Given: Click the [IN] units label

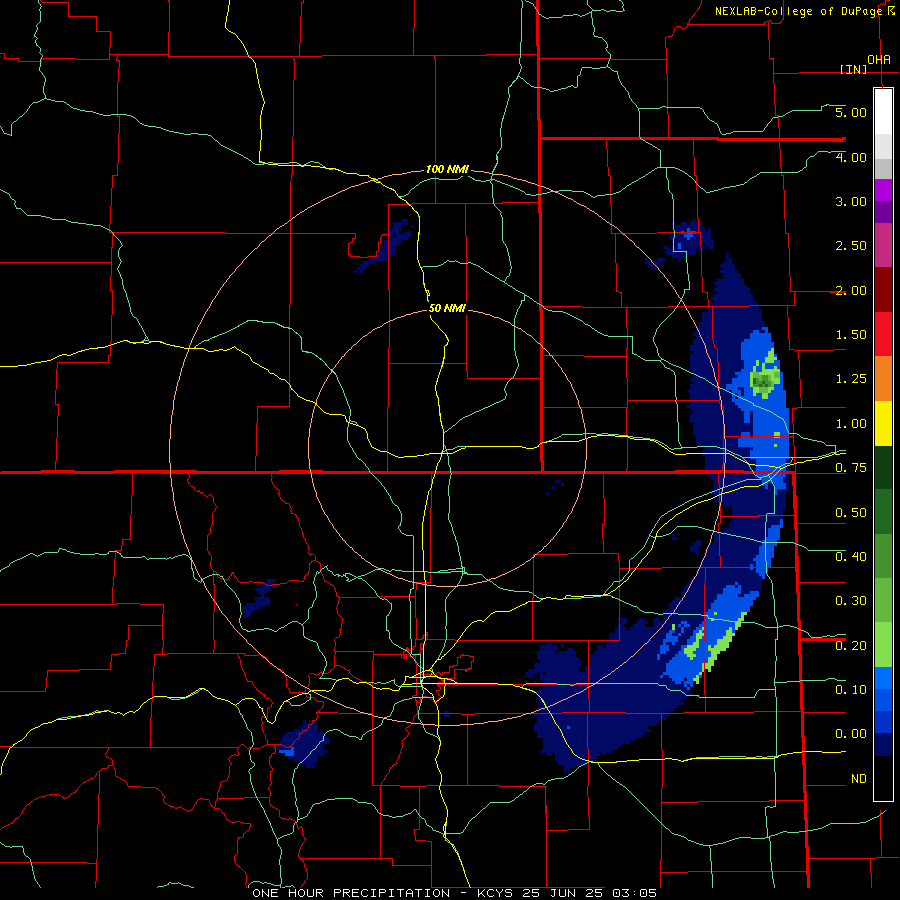Looking at the screenshot, I should 854,69.
